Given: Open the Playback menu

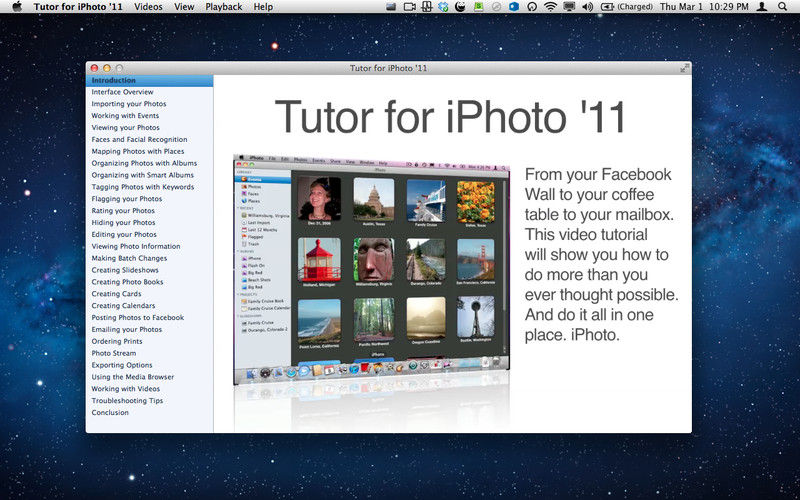Looking at the screenshot, I should click(x=224, y=7).
